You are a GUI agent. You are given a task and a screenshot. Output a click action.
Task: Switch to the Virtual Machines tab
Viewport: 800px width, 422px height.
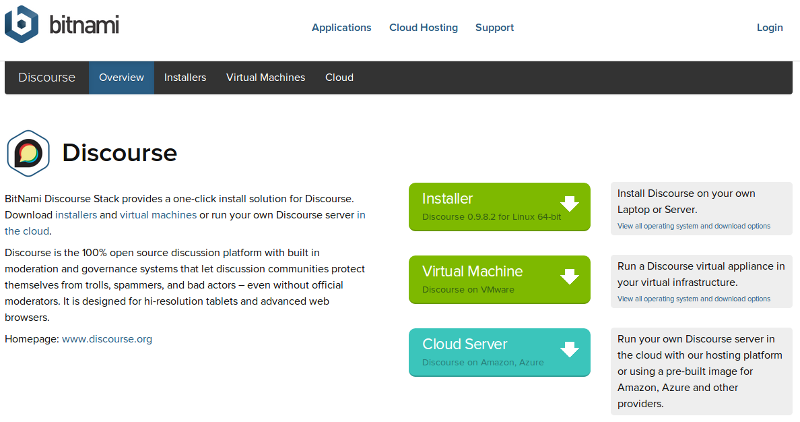pos(266,78)
